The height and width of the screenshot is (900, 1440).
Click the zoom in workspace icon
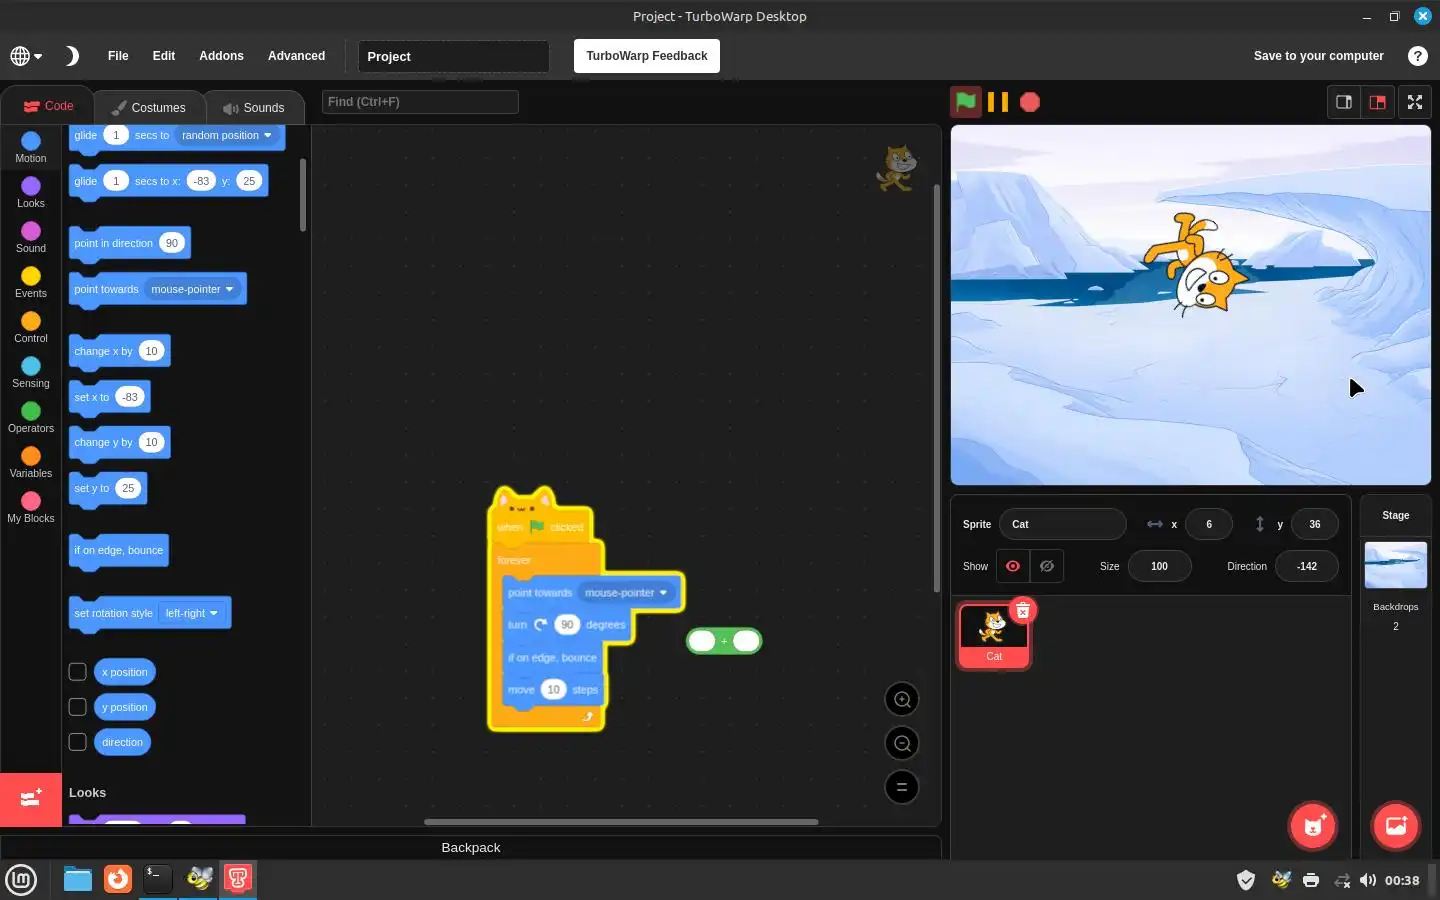902,699
